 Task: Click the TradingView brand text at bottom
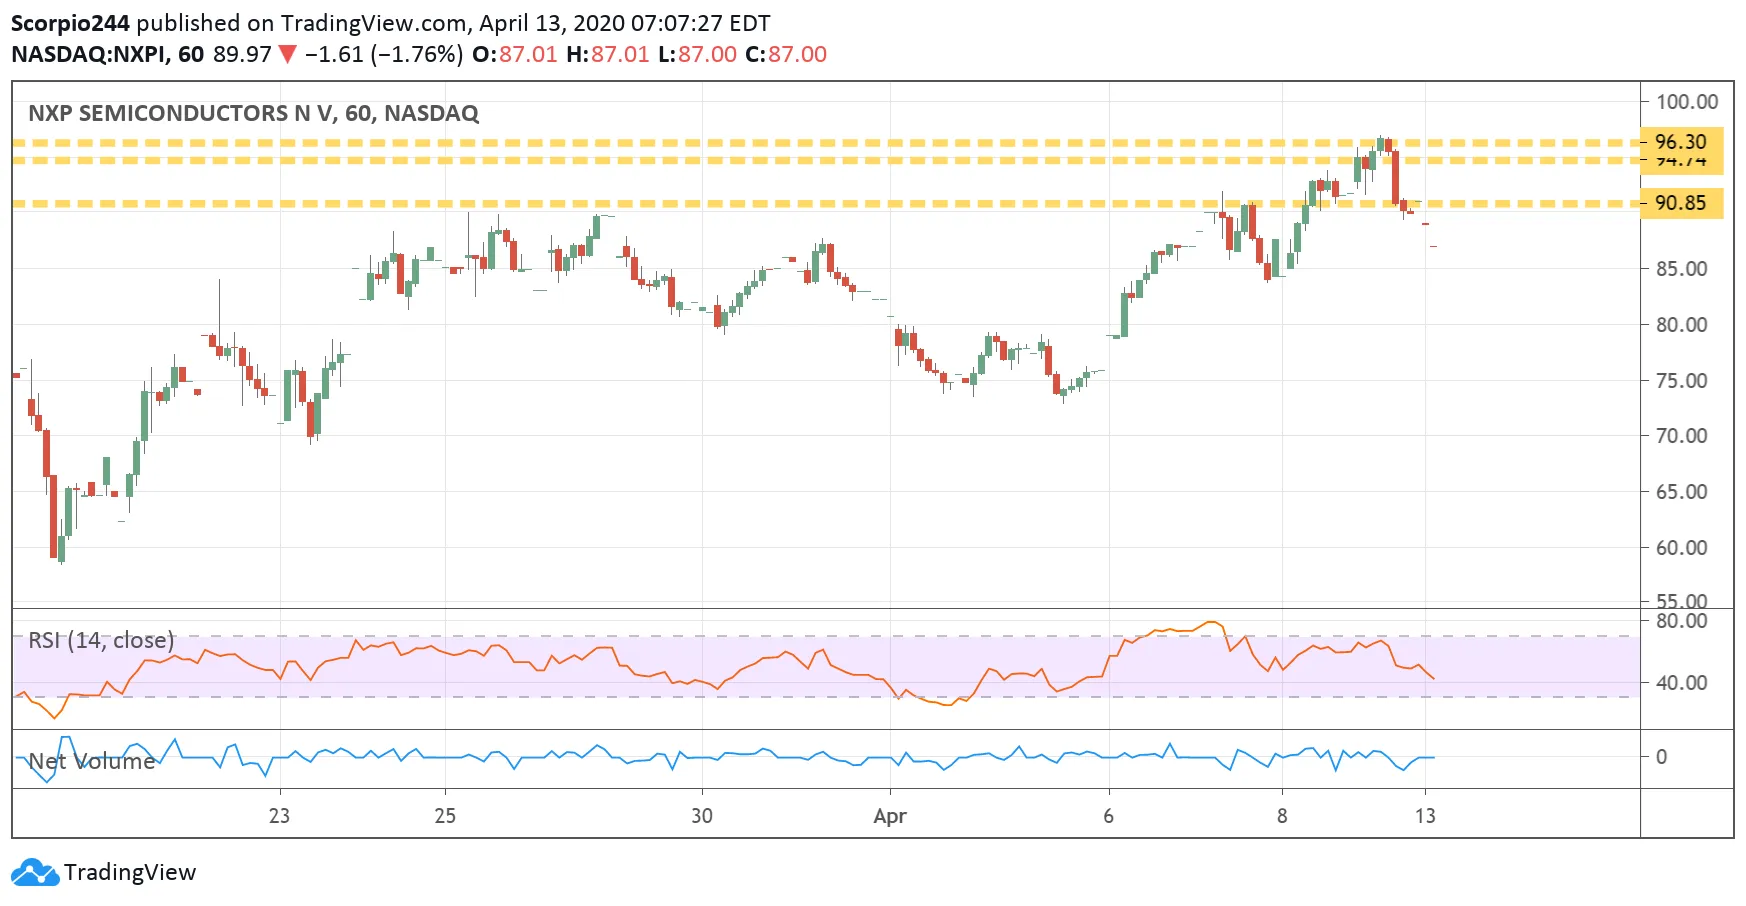point(130,872)
